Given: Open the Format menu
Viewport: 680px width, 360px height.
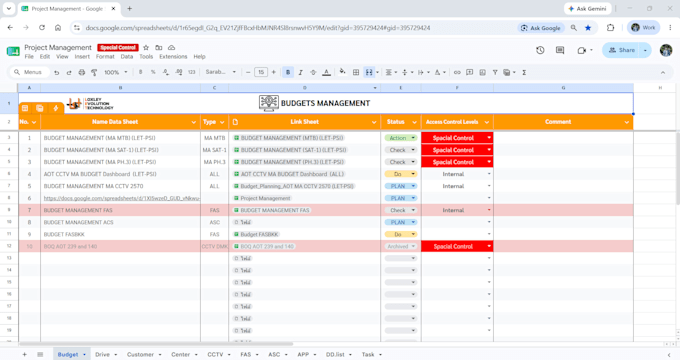Looking at the screenshot, I should [x=105, y=57].
